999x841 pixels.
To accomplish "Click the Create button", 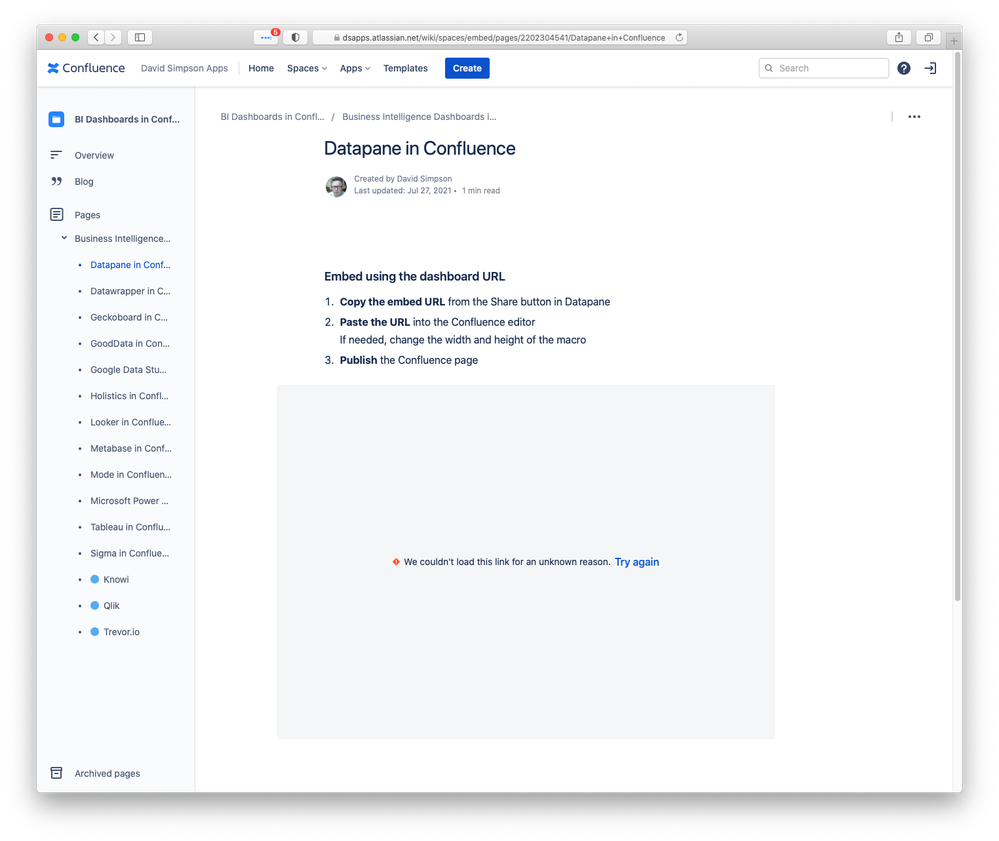I will [x=467, y=68].
